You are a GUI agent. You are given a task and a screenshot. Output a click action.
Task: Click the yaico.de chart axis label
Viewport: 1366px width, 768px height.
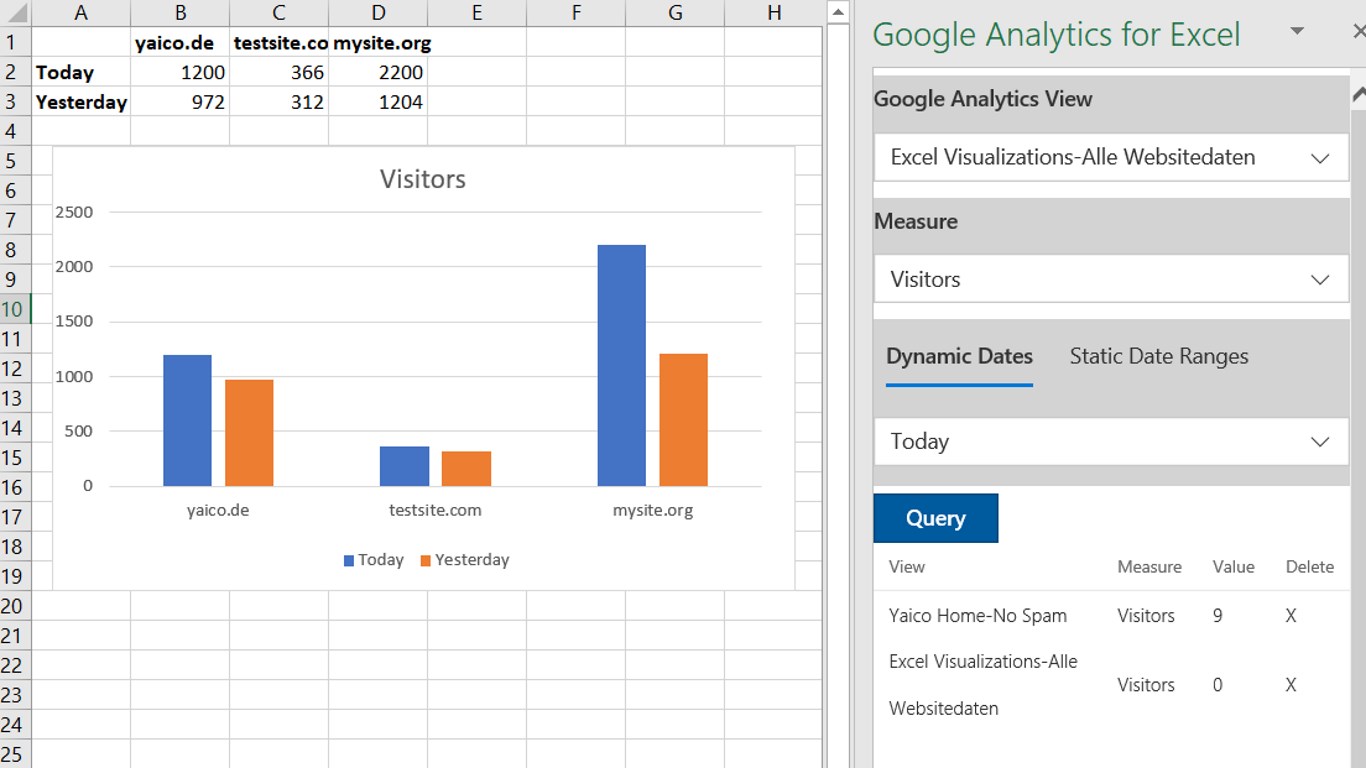pyautogui.click(x=218, y=510)
